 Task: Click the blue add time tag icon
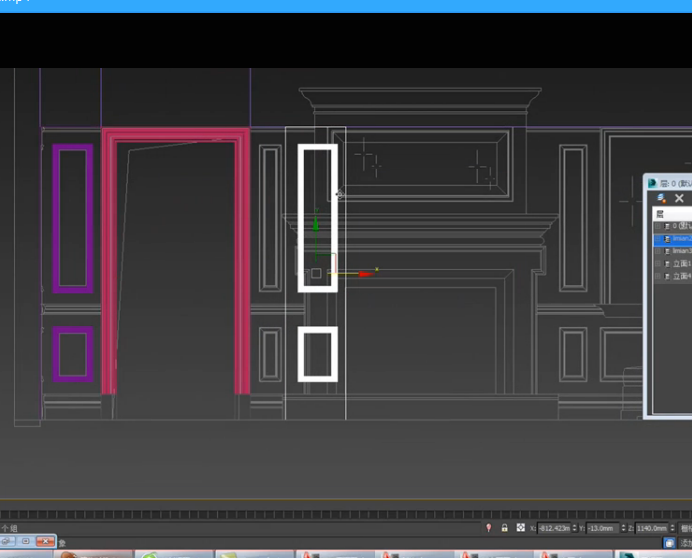tap(670, 542)
